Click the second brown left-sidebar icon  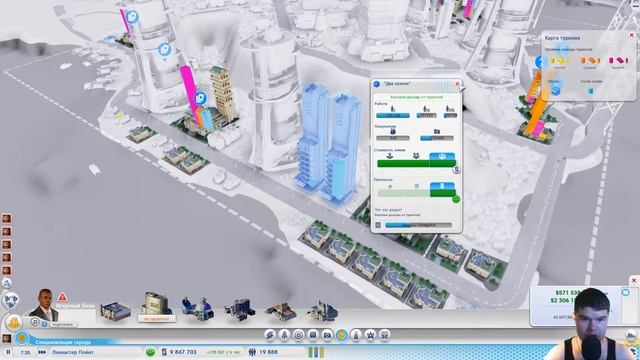click(7, 232)
